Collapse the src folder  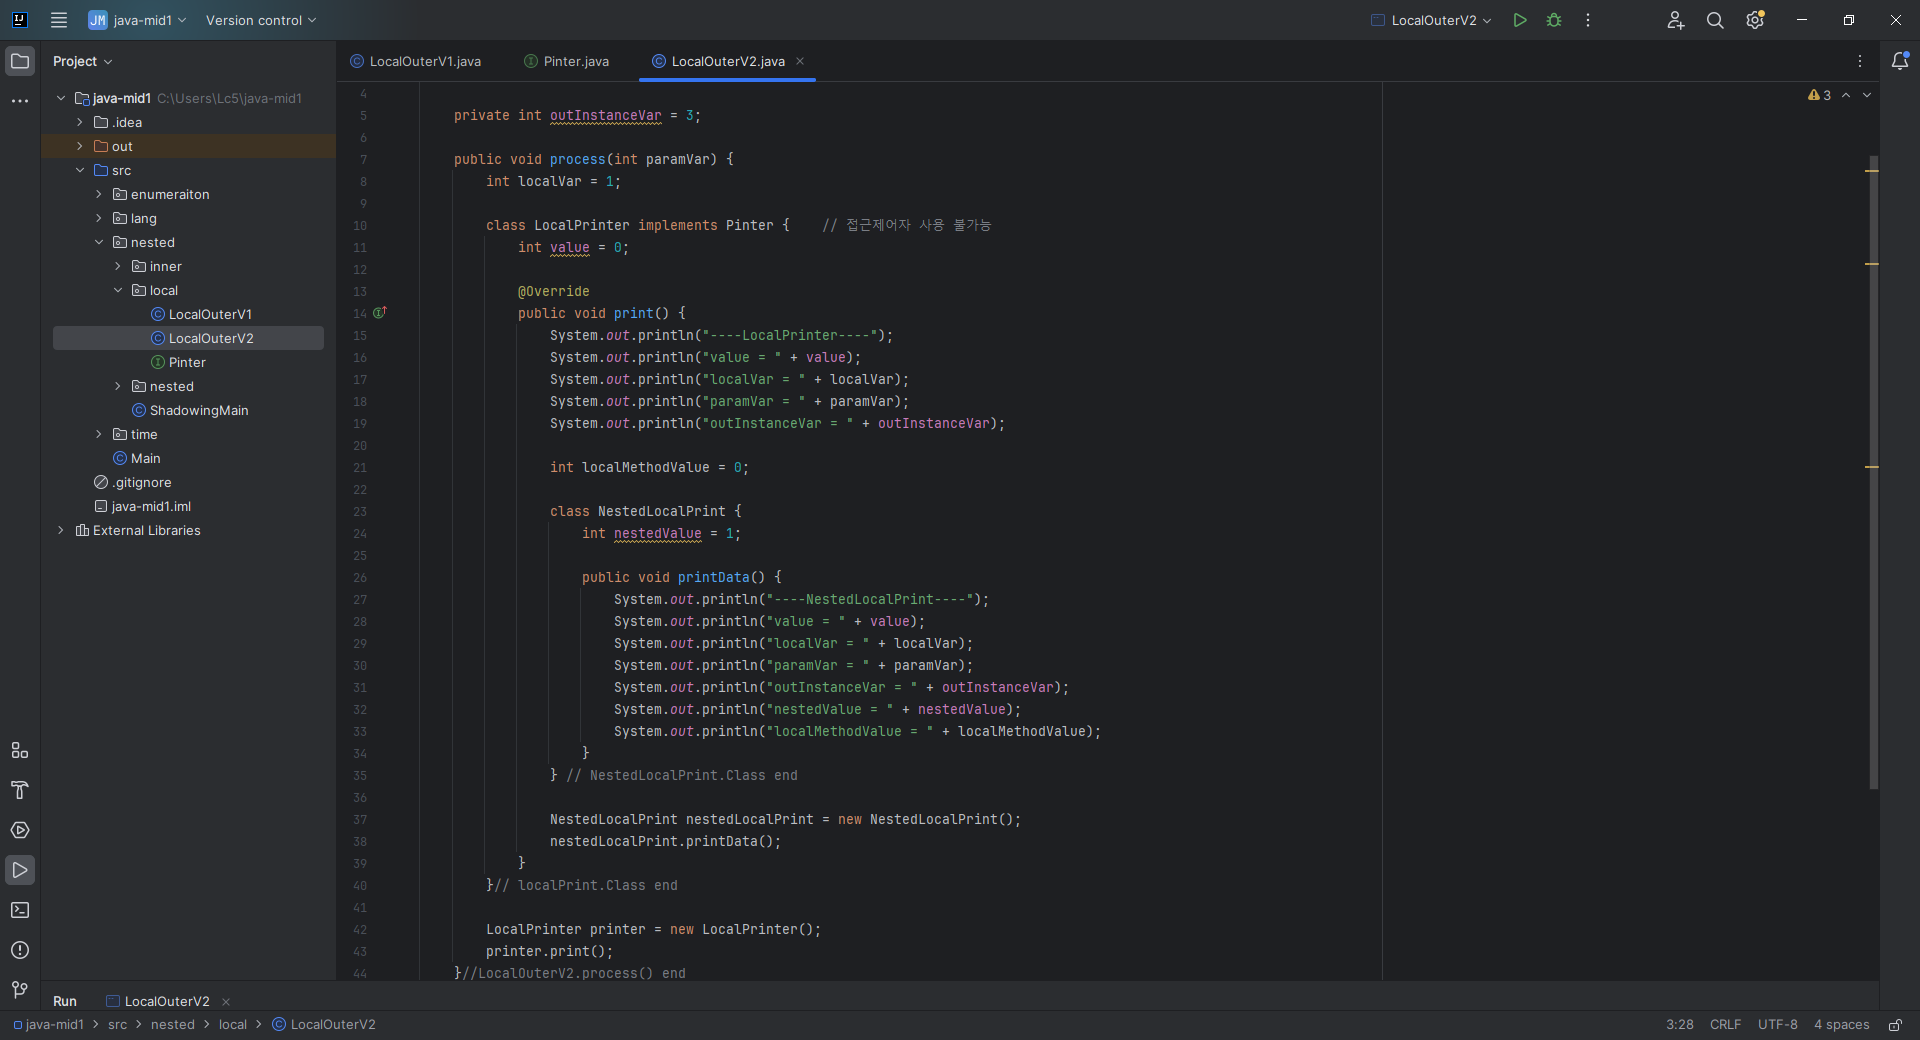tap(80, 170)
